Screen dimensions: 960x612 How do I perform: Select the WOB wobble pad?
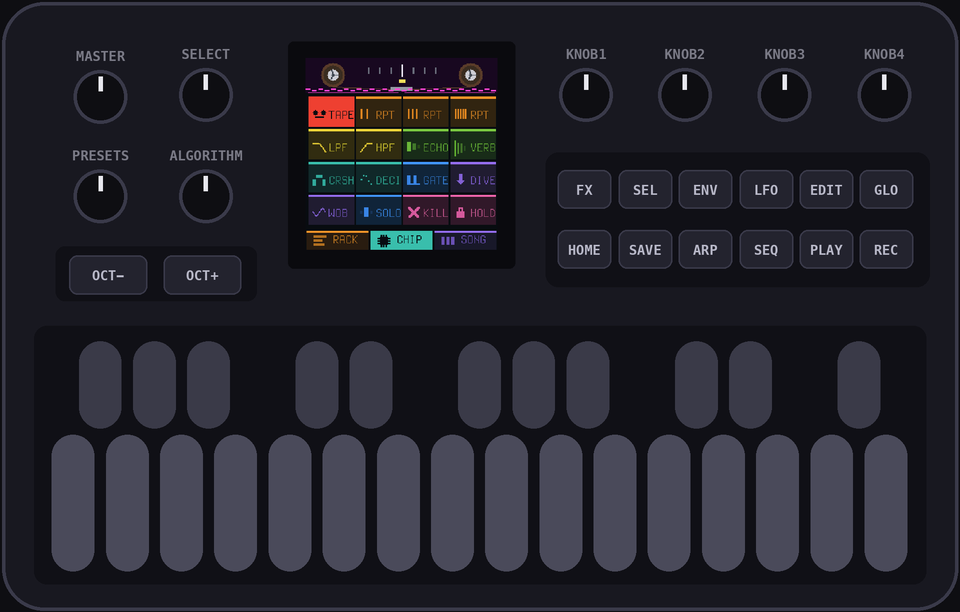point(331,211)
